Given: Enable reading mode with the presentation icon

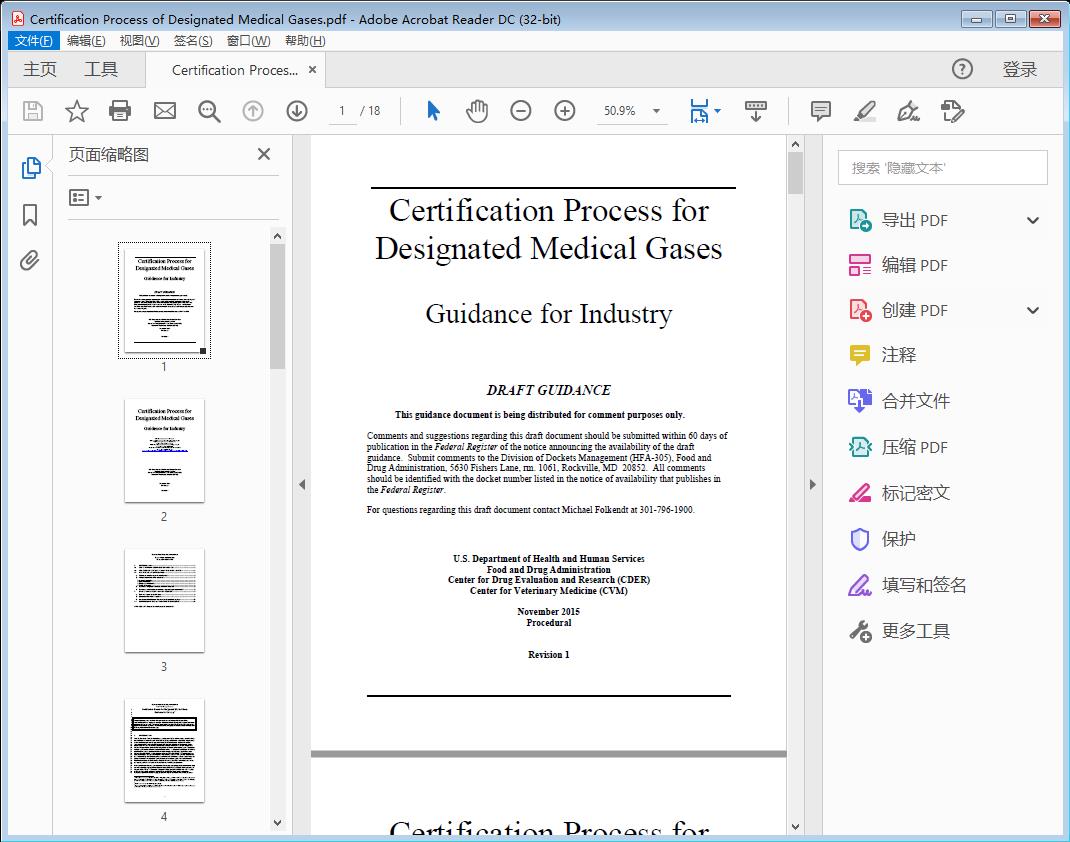Looking at the screenshot, I should click(756, 111).
